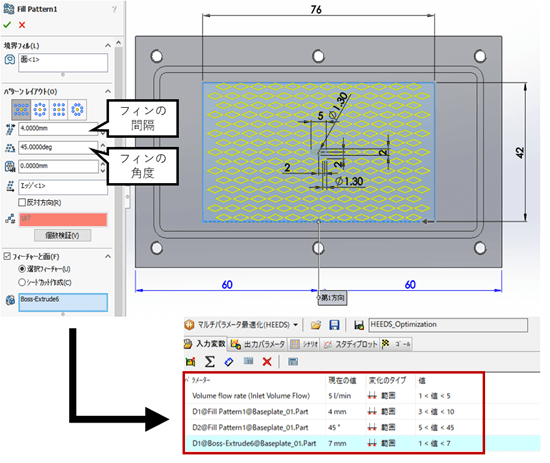Switch to the スタディプロット tab

coord(350,344)
